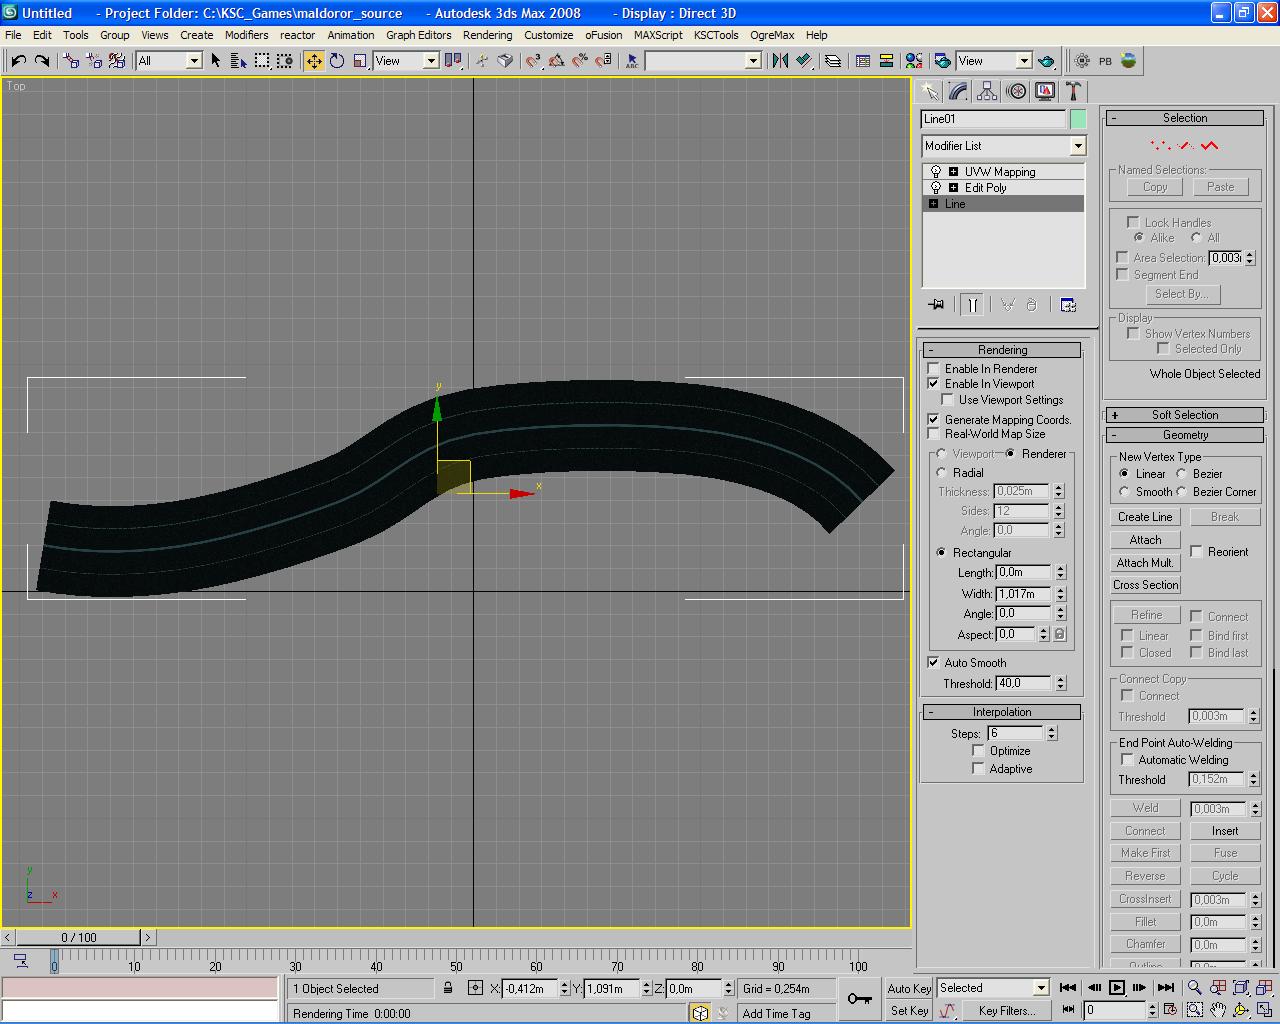Click the Line01 object color swatch
The height and width of the screenshot is (1024, 1280).
pos(1078,119)
